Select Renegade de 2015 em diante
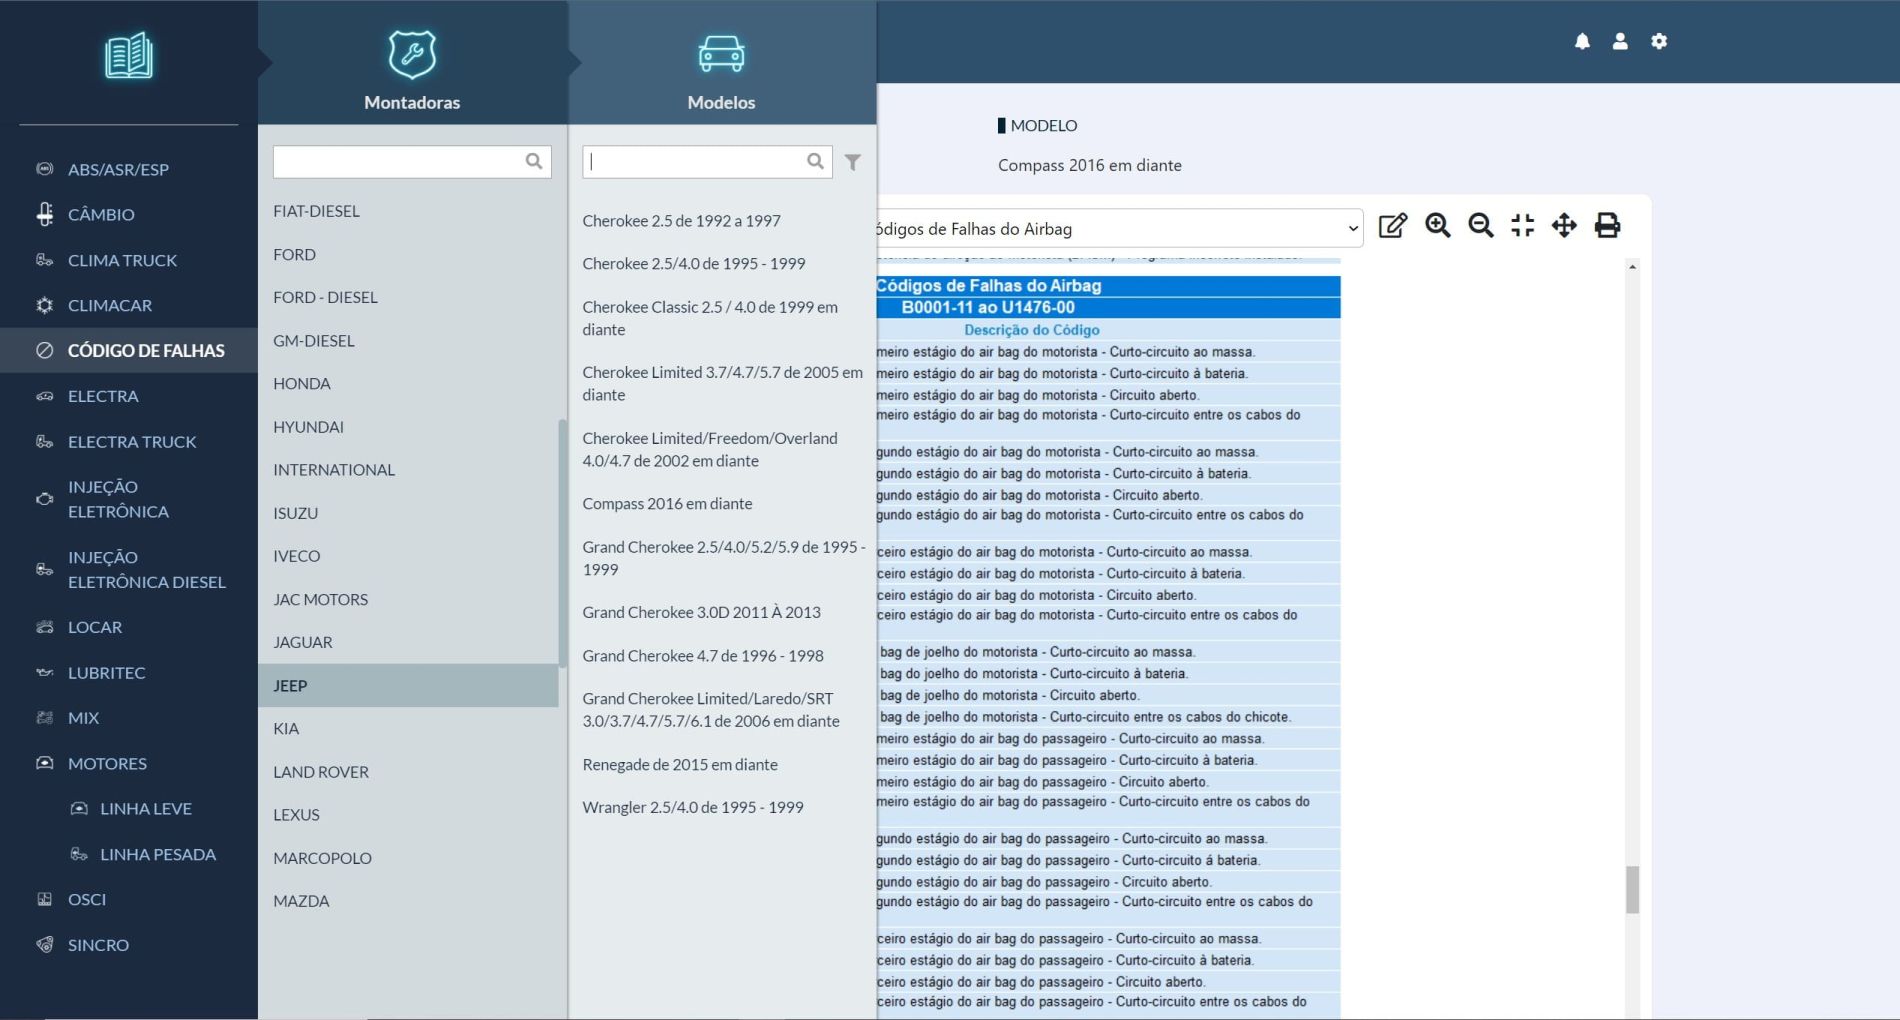 [x=680, y=764]
